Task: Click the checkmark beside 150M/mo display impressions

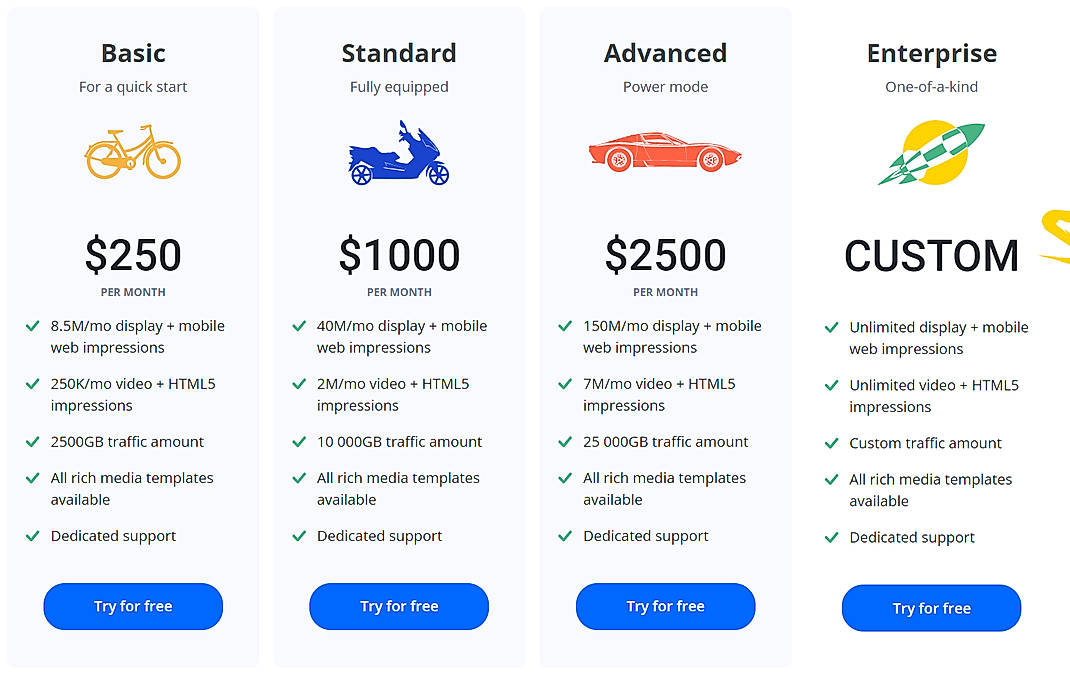Action: pos(564,326)
